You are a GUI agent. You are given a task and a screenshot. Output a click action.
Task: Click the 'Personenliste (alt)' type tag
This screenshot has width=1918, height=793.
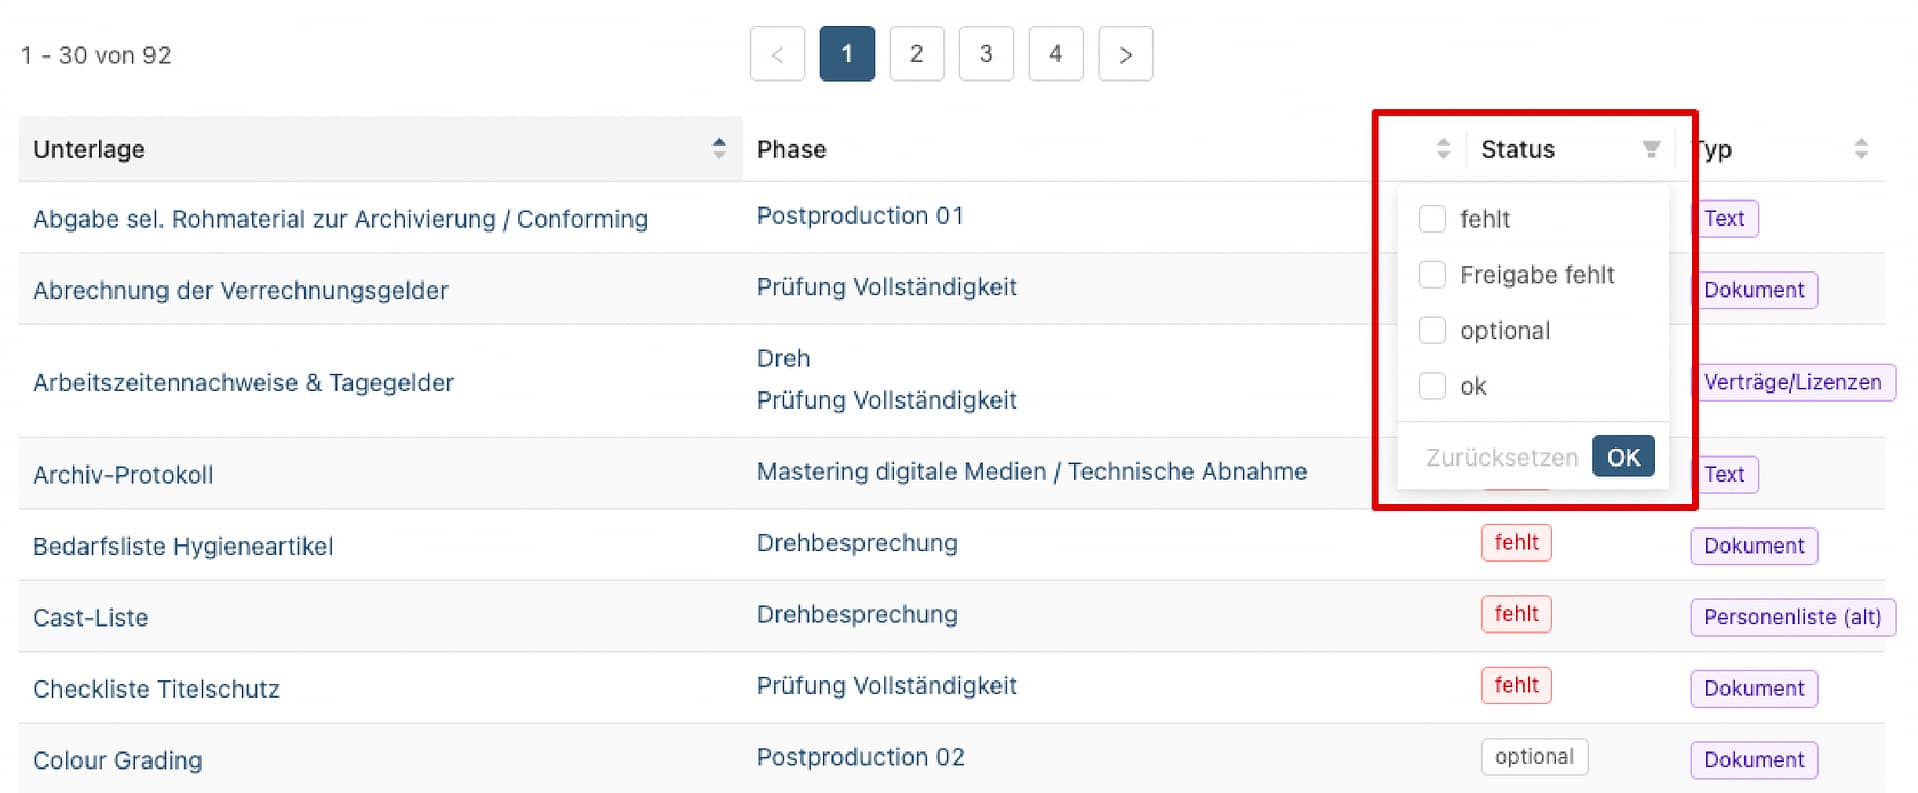pos(1792,617)
